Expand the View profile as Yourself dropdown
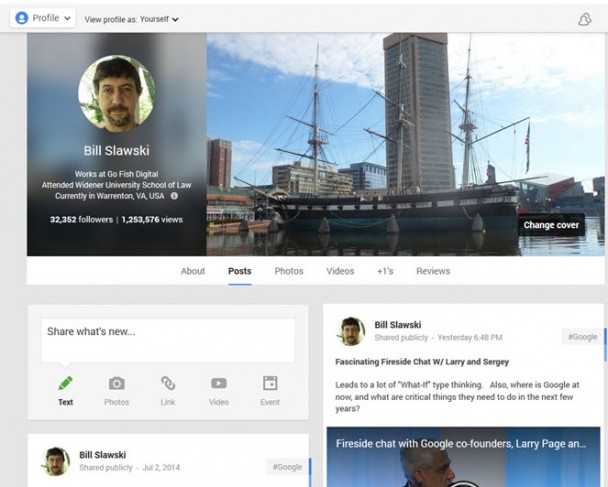 (131, 19)
